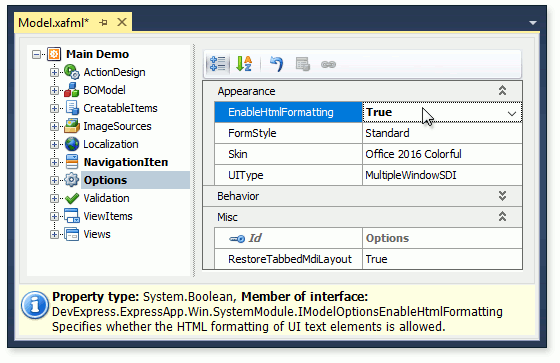Select the Id property row

click(368, 238)
